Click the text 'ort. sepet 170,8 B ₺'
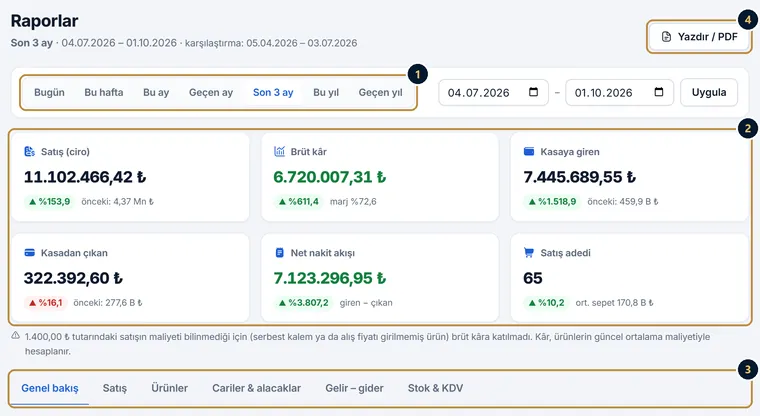This screenshot has width=760, height=416. [615, 303]
